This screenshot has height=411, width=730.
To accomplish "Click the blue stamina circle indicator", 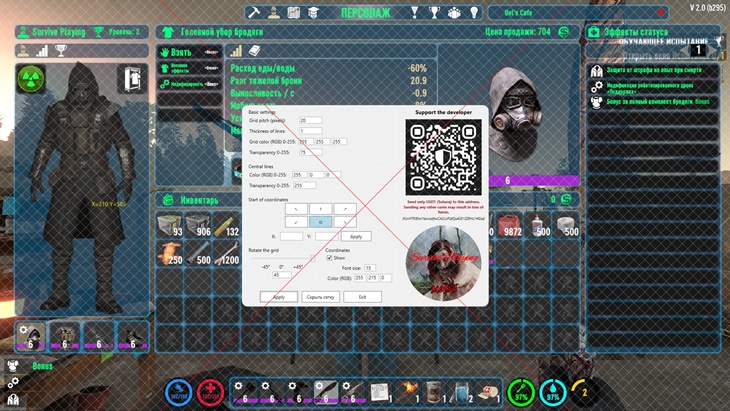I will point(178,392).
